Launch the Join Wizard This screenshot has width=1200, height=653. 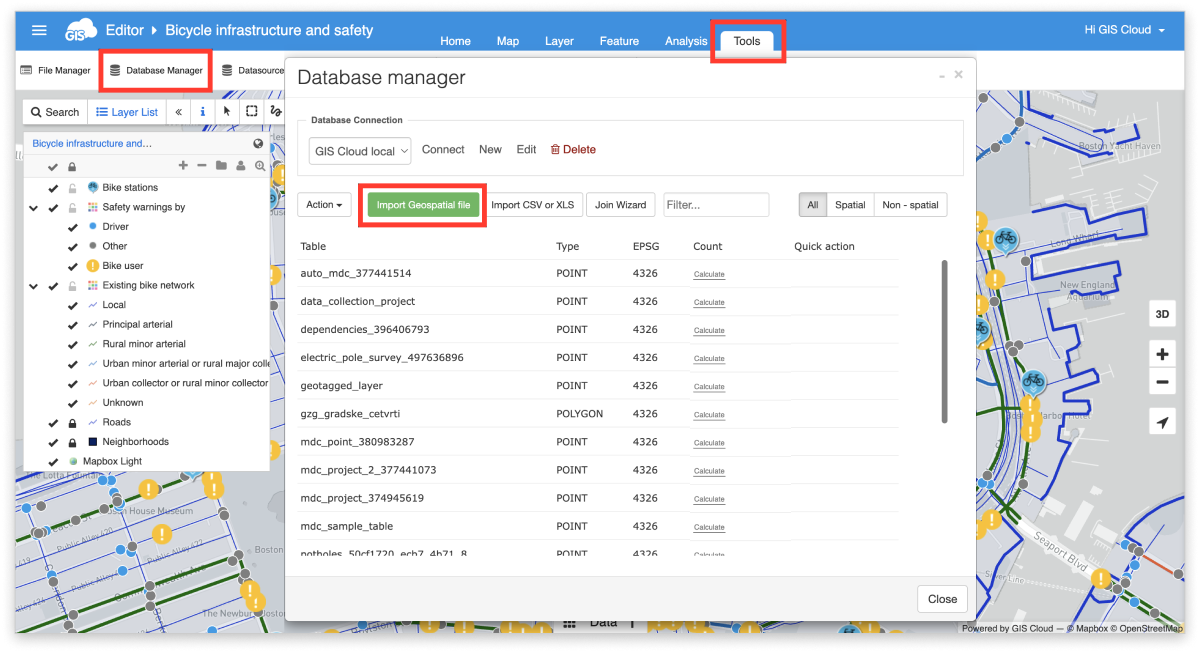(x=621, y=204)
